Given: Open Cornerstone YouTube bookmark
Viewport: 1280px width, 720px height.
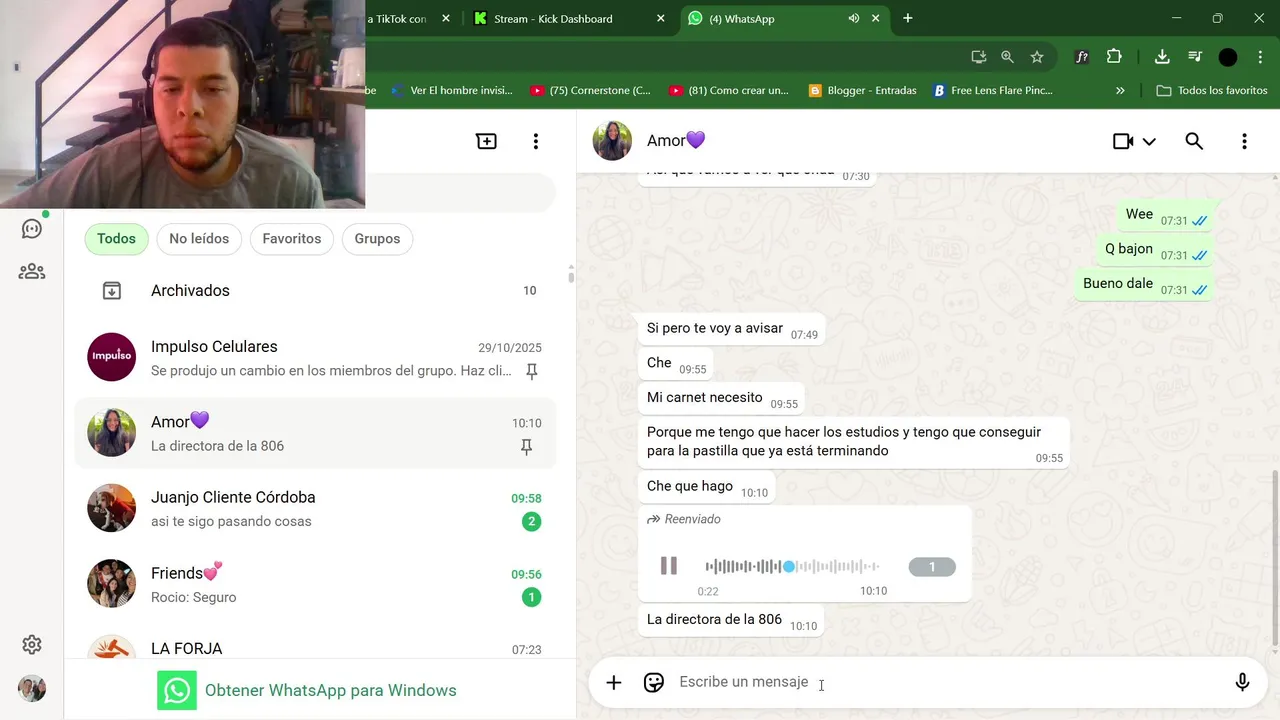Looking at the screenshot, I should pos(591,90).
